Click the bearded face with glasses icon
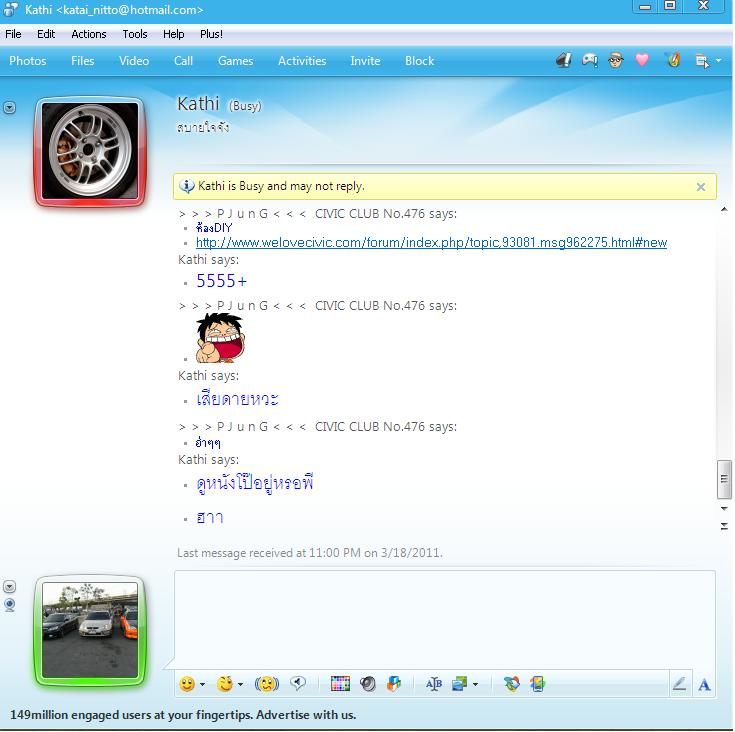 [x=616, y=60]
